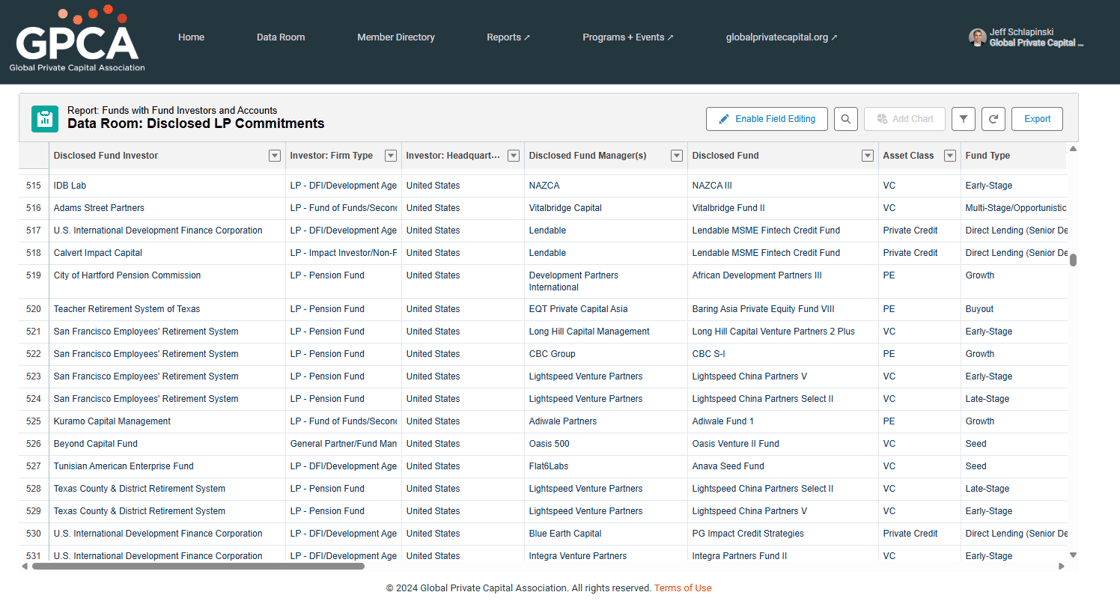This screenshot has width=1120, height=601.
Task: Click the scroll up arrow of the table
Action: [1073, 149]
